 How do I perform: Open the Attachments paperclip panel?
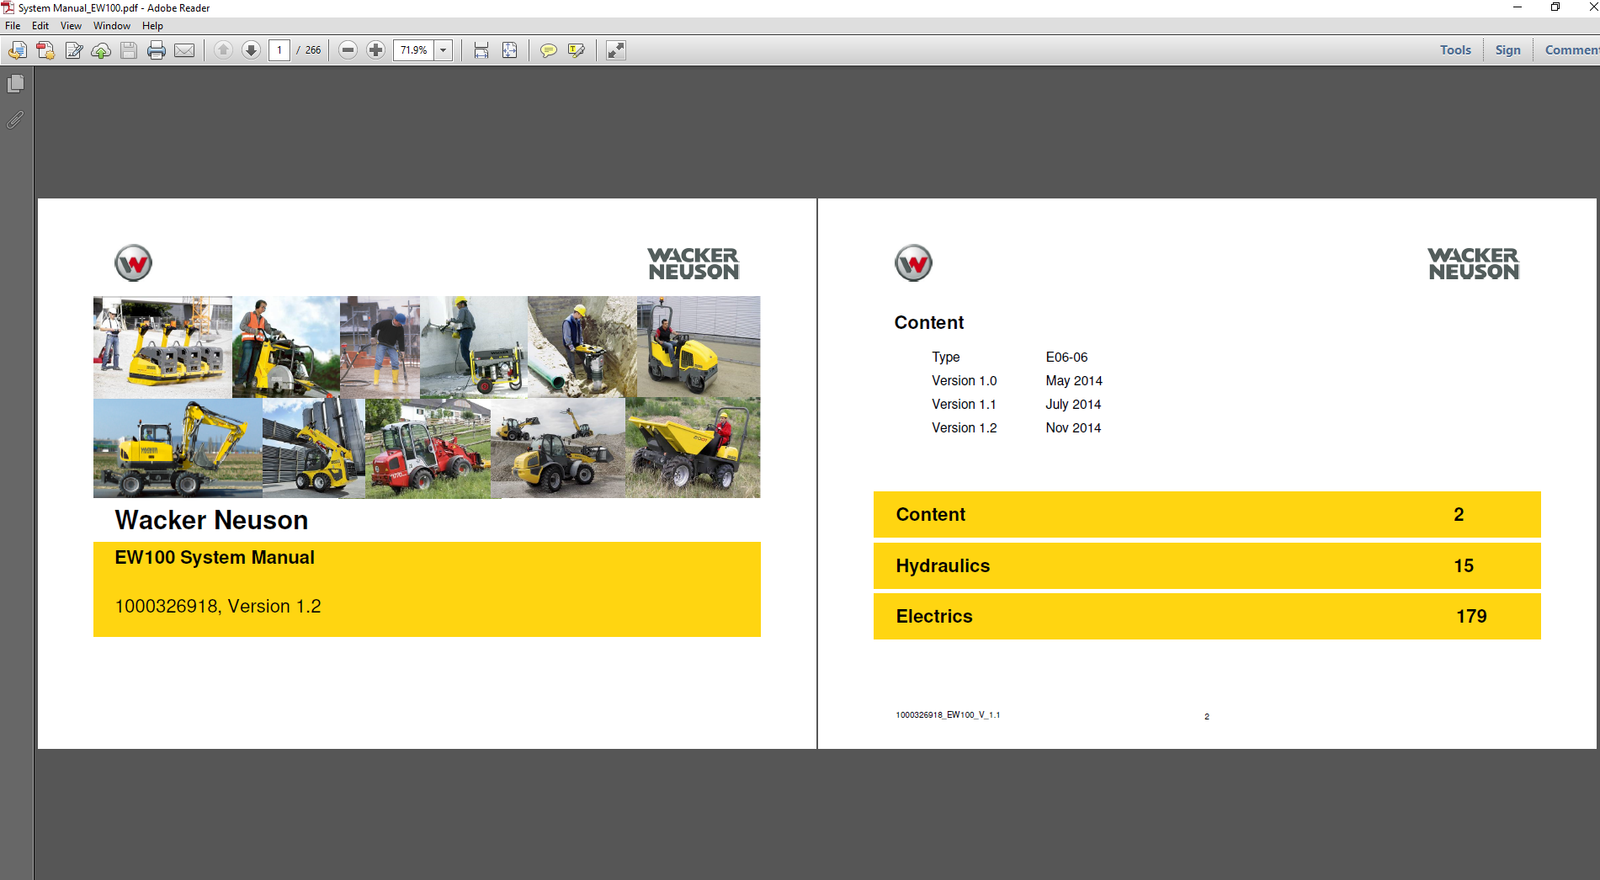tap(16, 120)
